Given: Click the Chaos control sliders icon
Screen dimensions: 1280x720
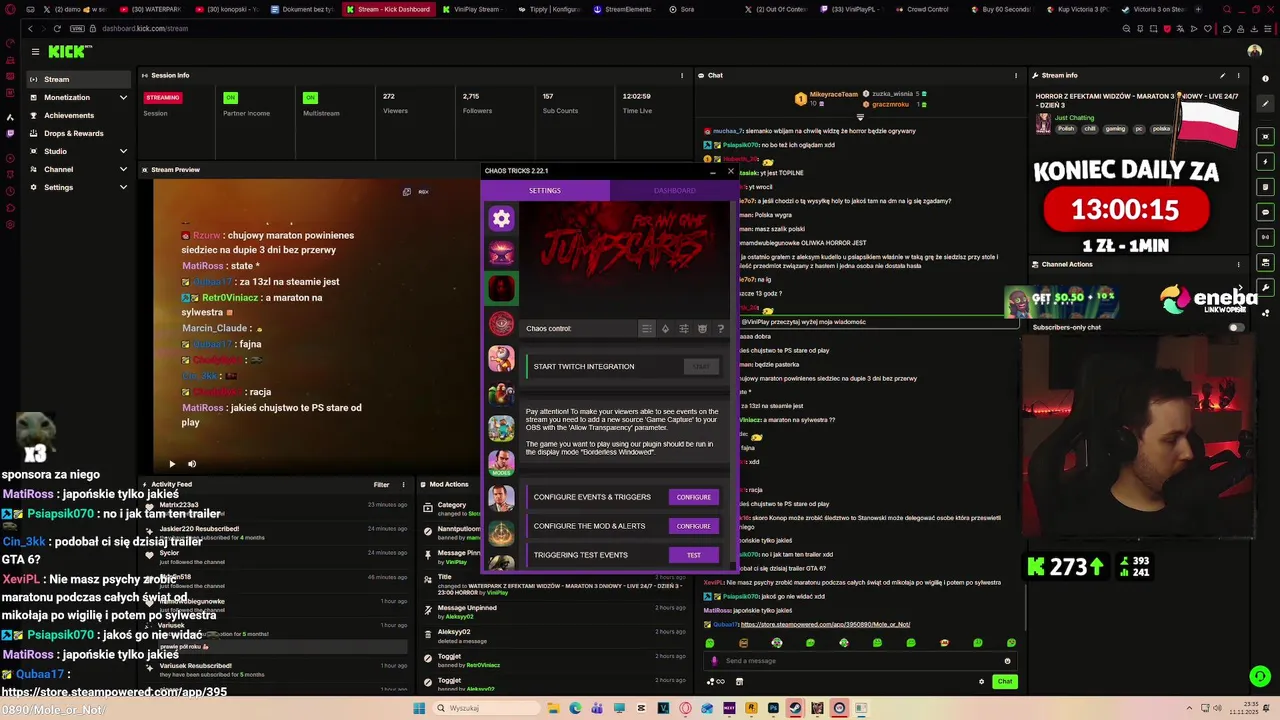Looking at the screenshot, I should [x=684, y=329].
